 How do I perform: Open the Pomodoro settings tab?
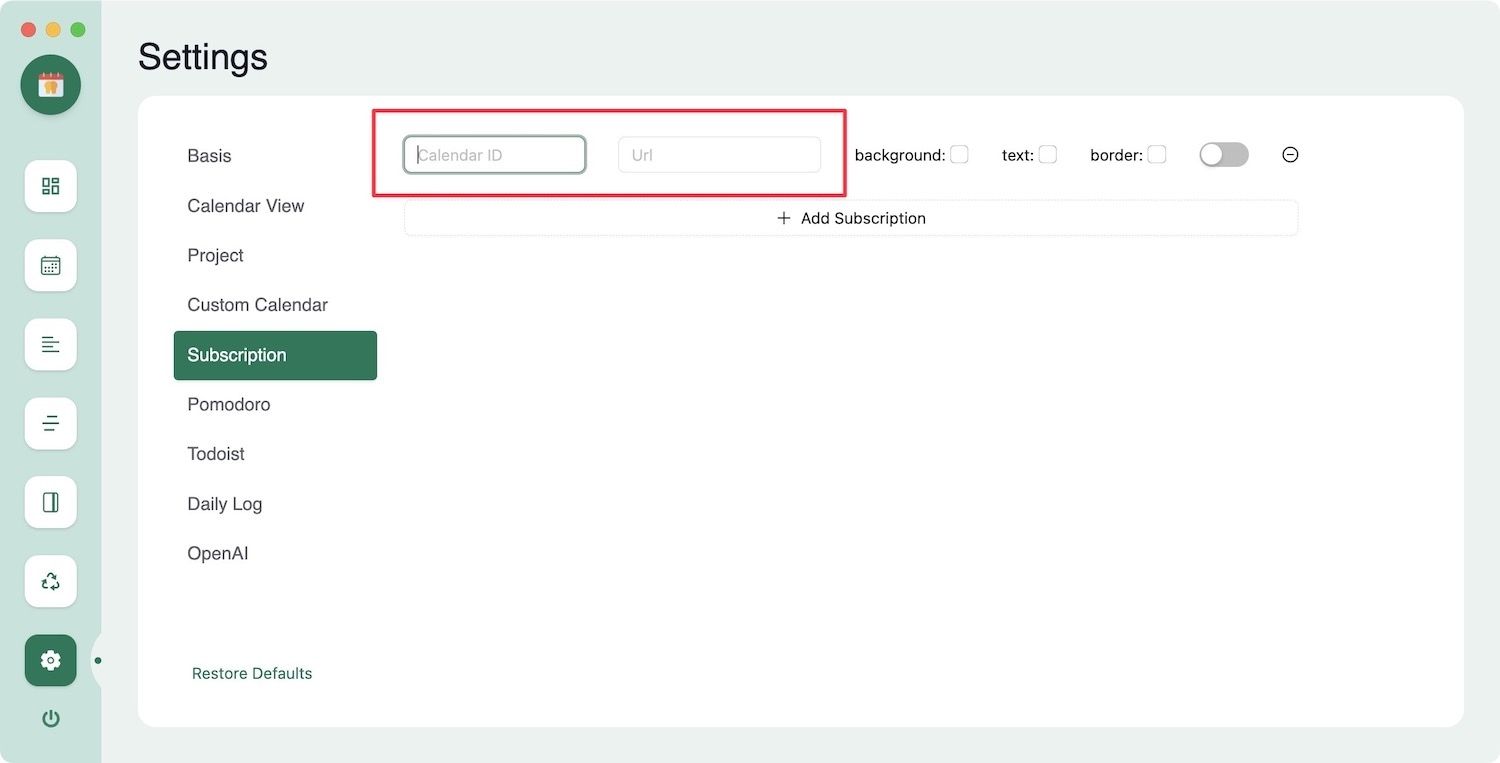229,404
